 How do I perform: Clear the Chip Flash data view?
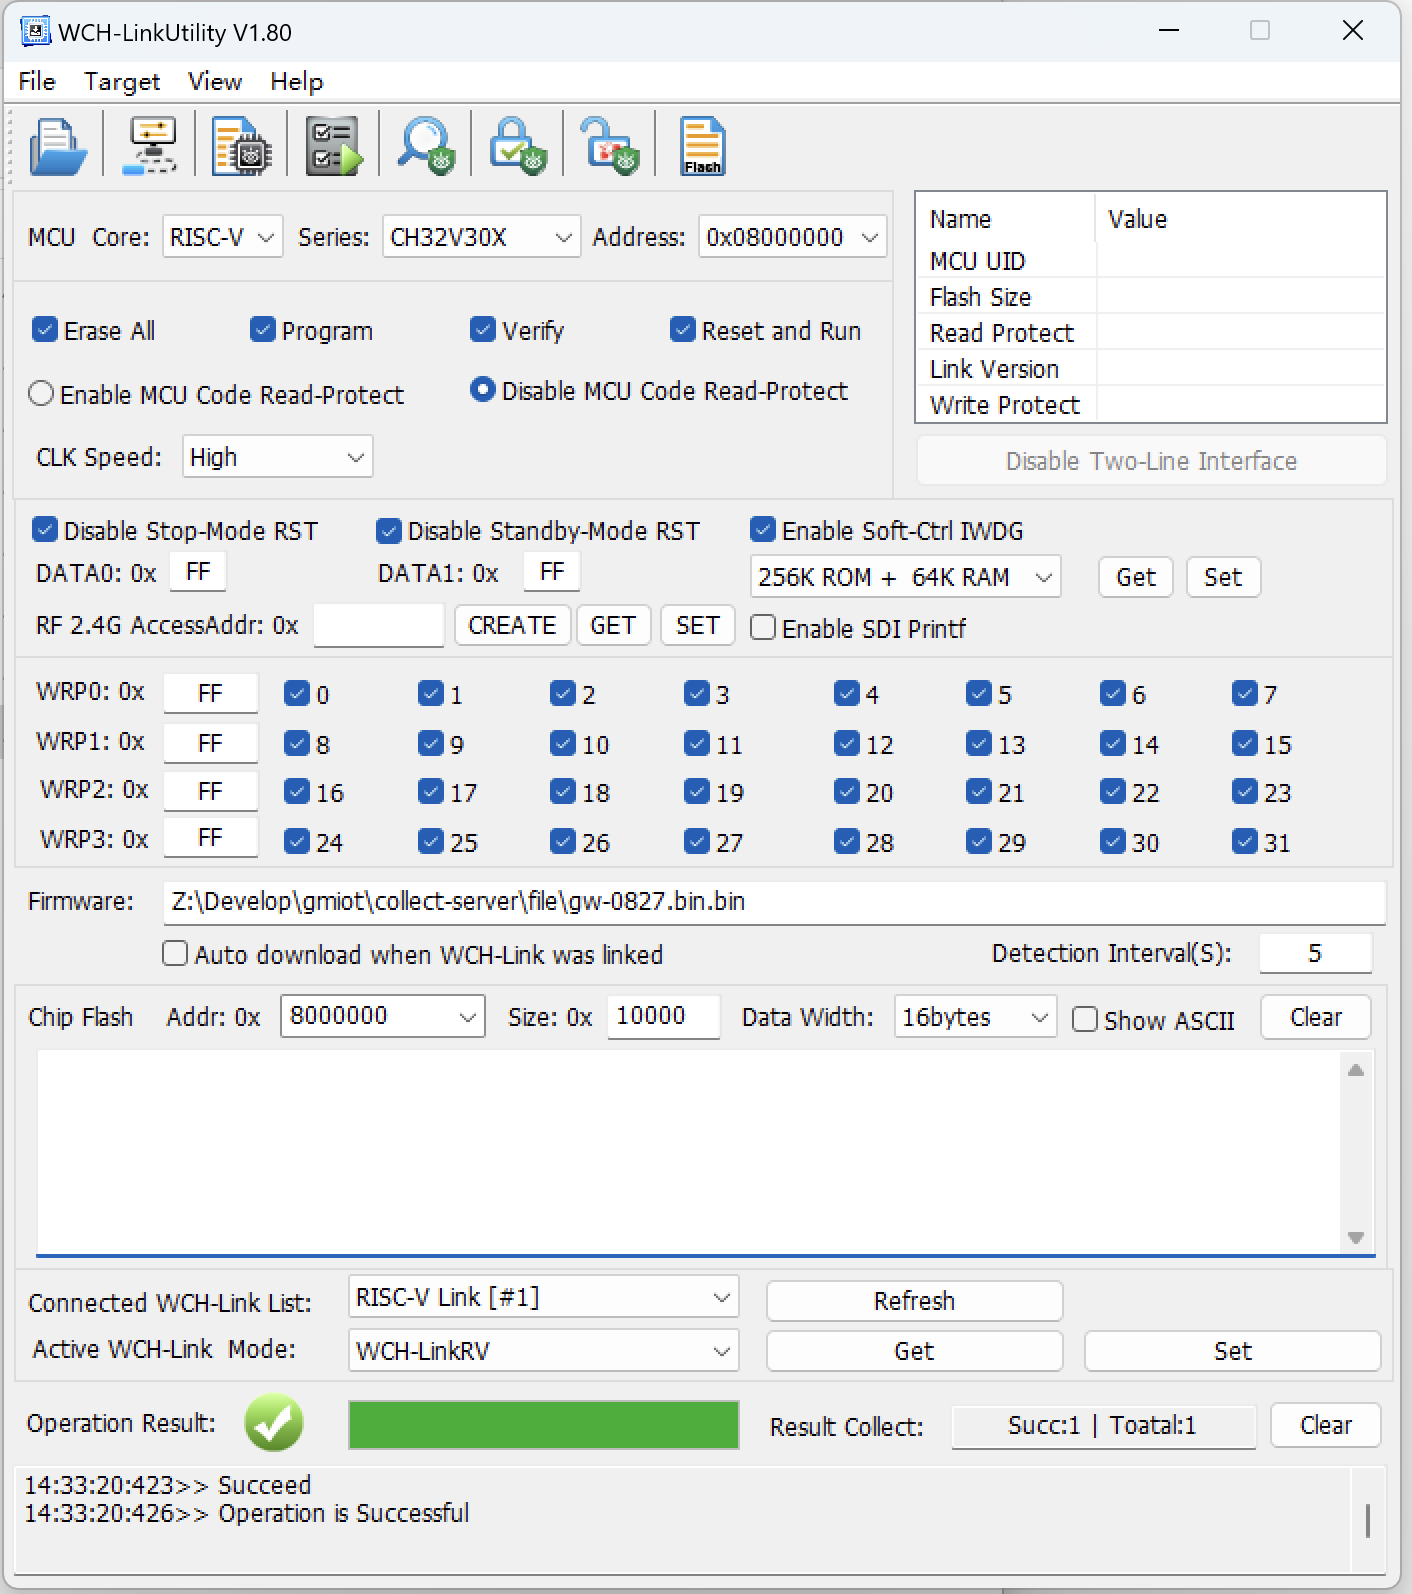pyautogui.click(x=1315, y=1017)
